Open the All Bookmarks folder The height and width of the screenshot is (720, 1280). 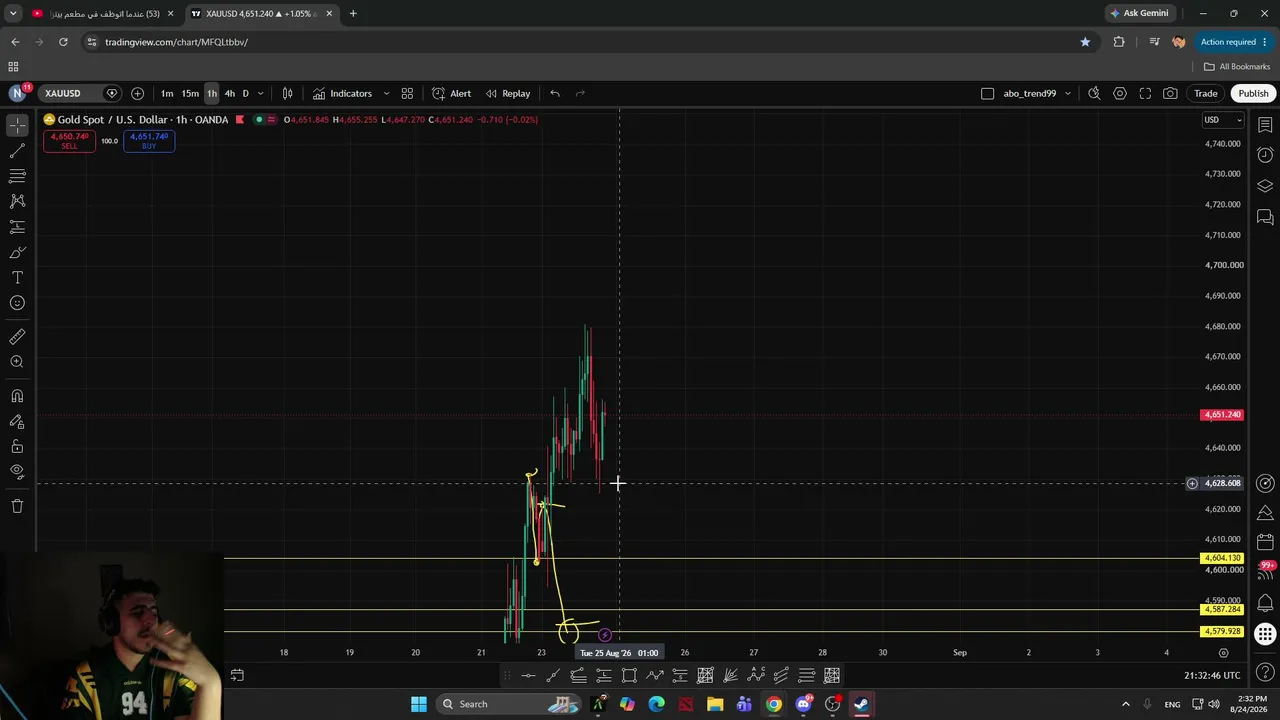tap(1237, 67)
